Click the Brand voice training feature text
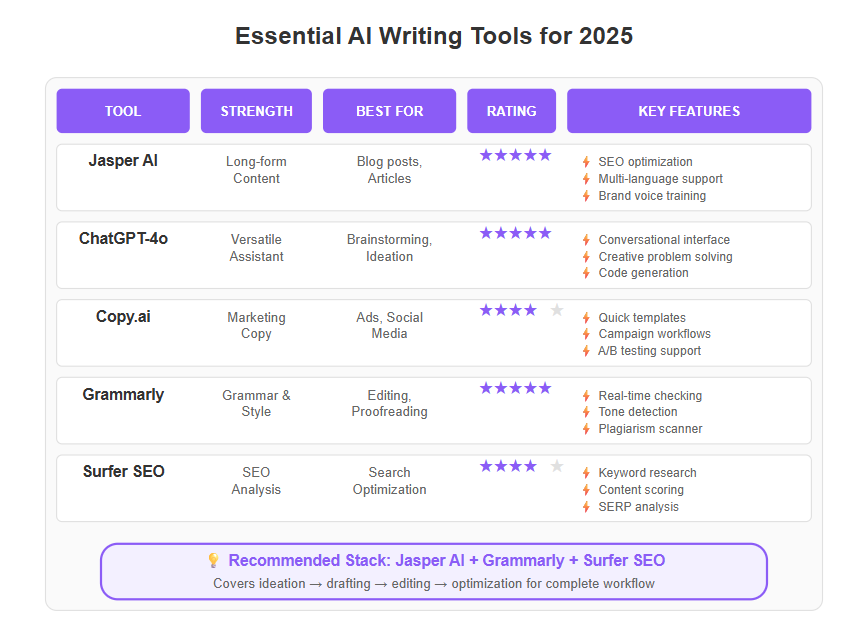The image size is (867, 642). tap(652, 196)
